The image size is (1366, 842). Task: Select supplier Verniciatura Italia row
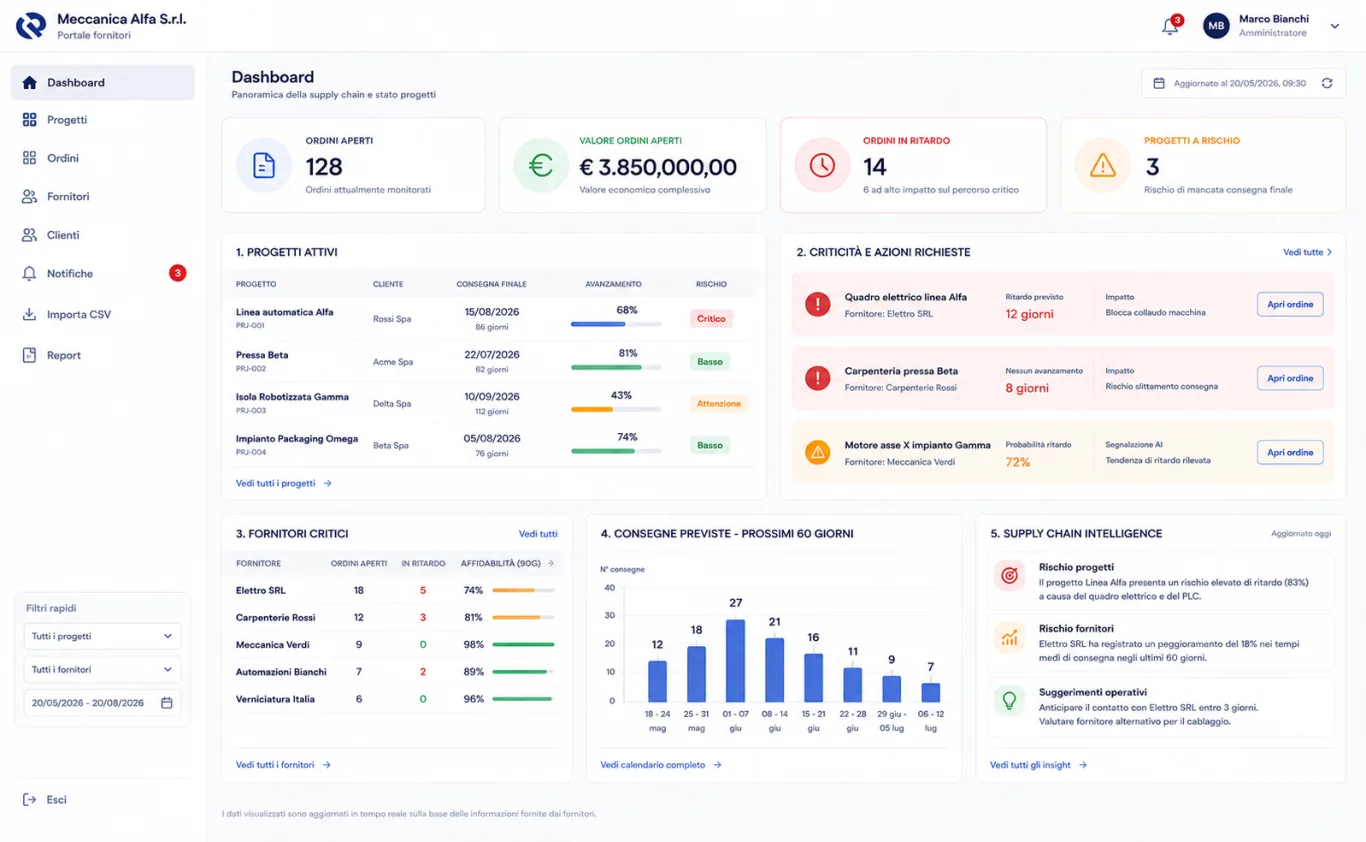[x=396, y=699]
